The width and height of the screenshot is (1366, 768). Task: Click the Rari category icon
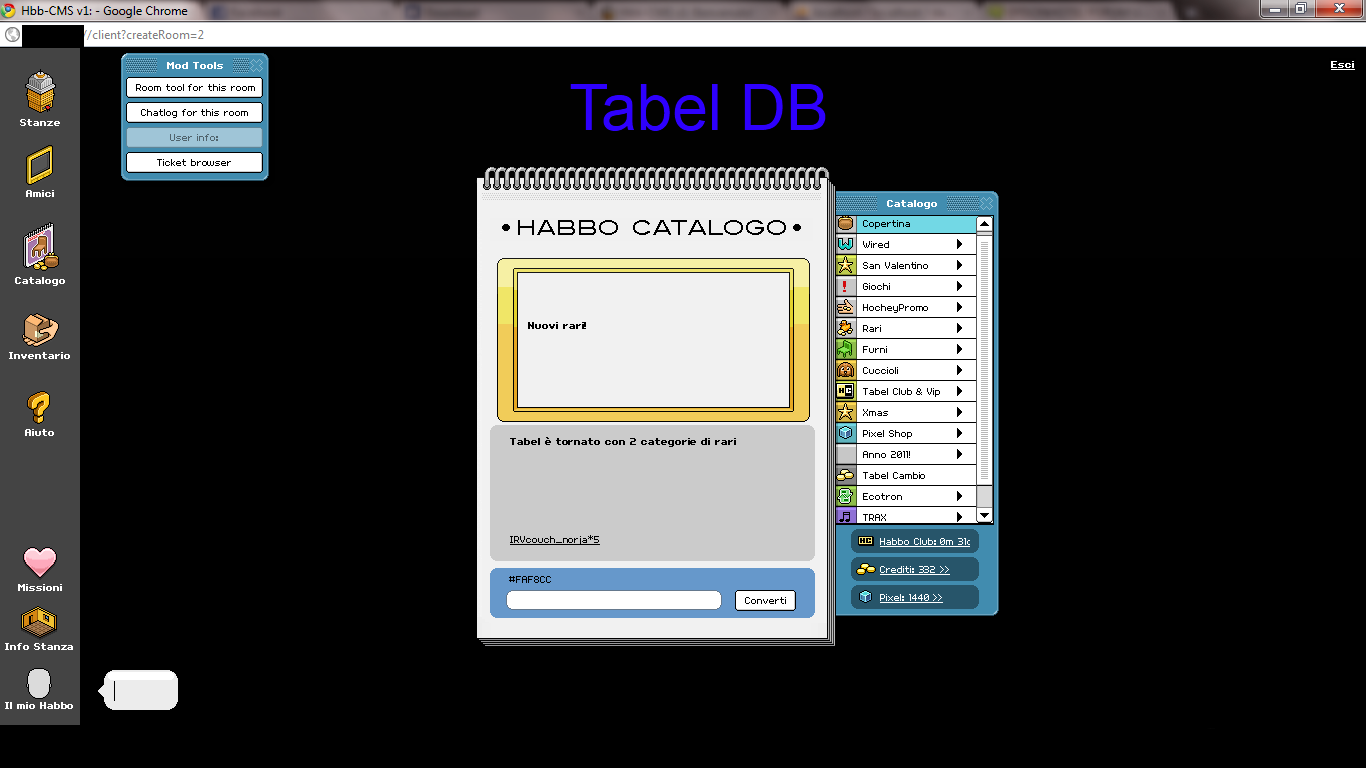846,328
